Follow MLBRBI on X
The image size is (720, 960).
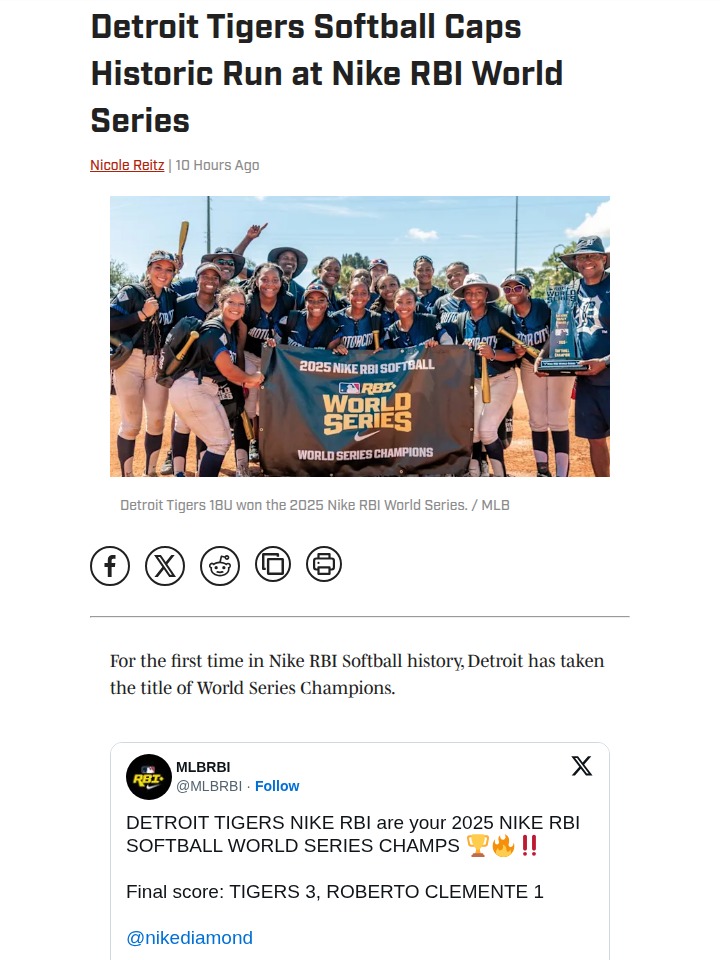[x=277, y=786]
